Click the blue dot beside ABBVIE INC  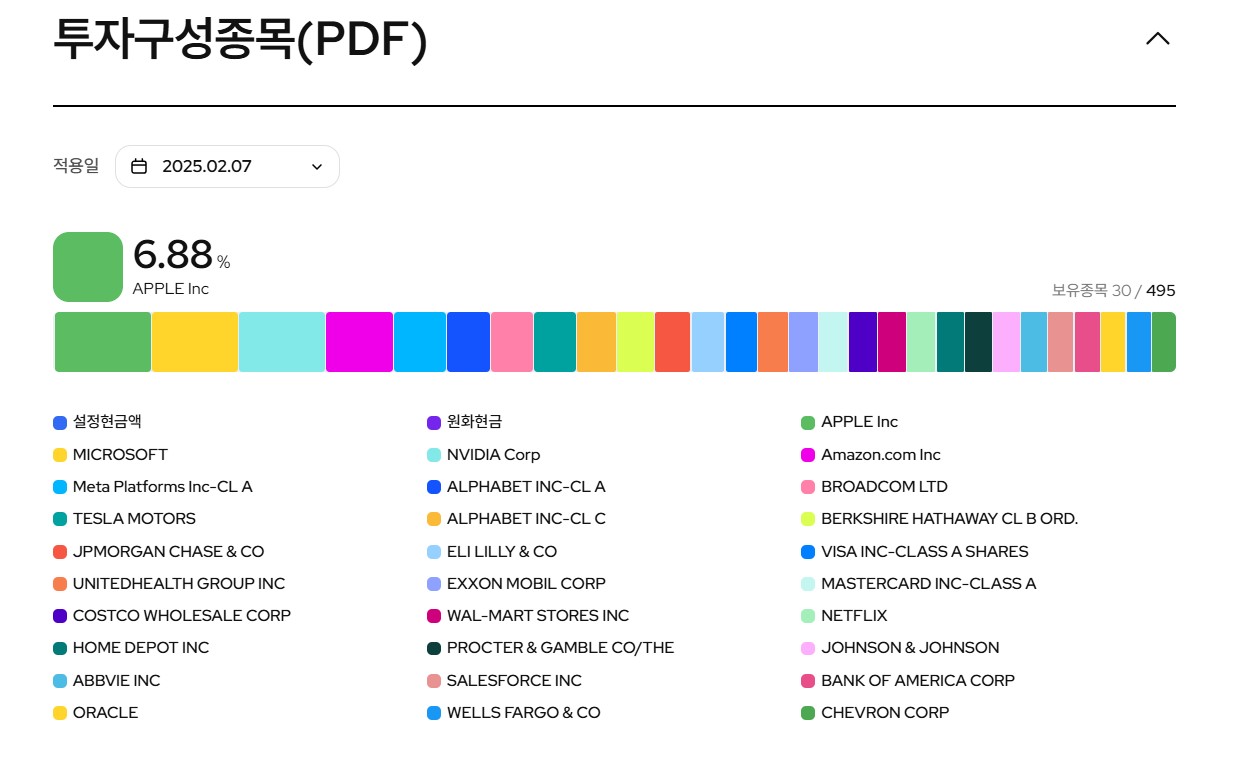click(x=60, y=681)
